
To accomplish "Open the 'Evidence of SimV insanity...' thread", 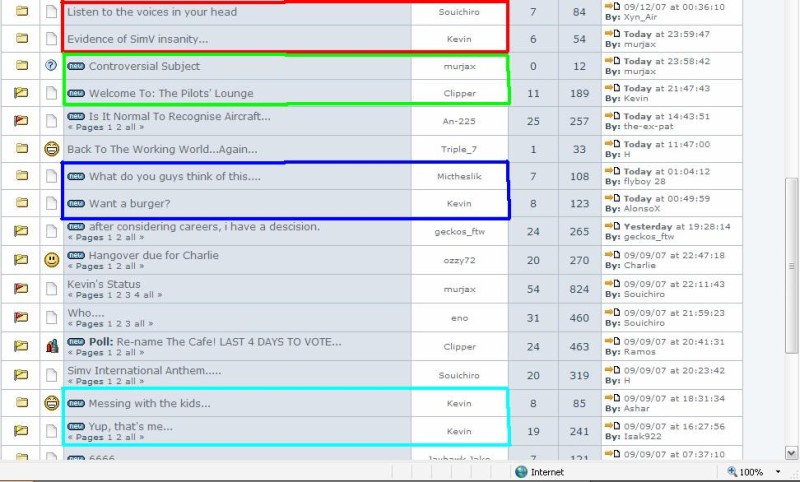I will pyautogui.click(x=138, y=39).
